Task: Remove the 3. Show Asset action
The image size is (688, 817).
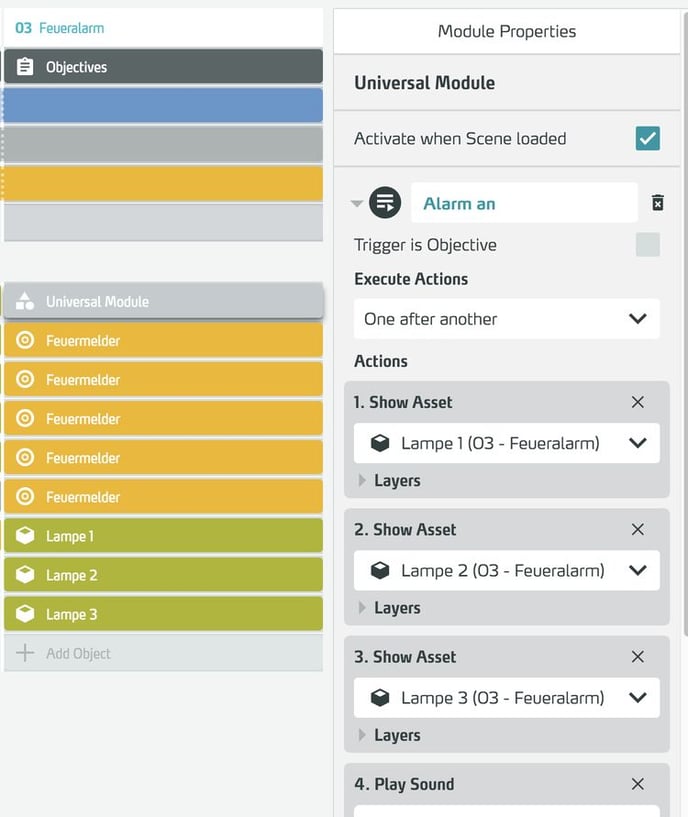Action: coord(638,657)
